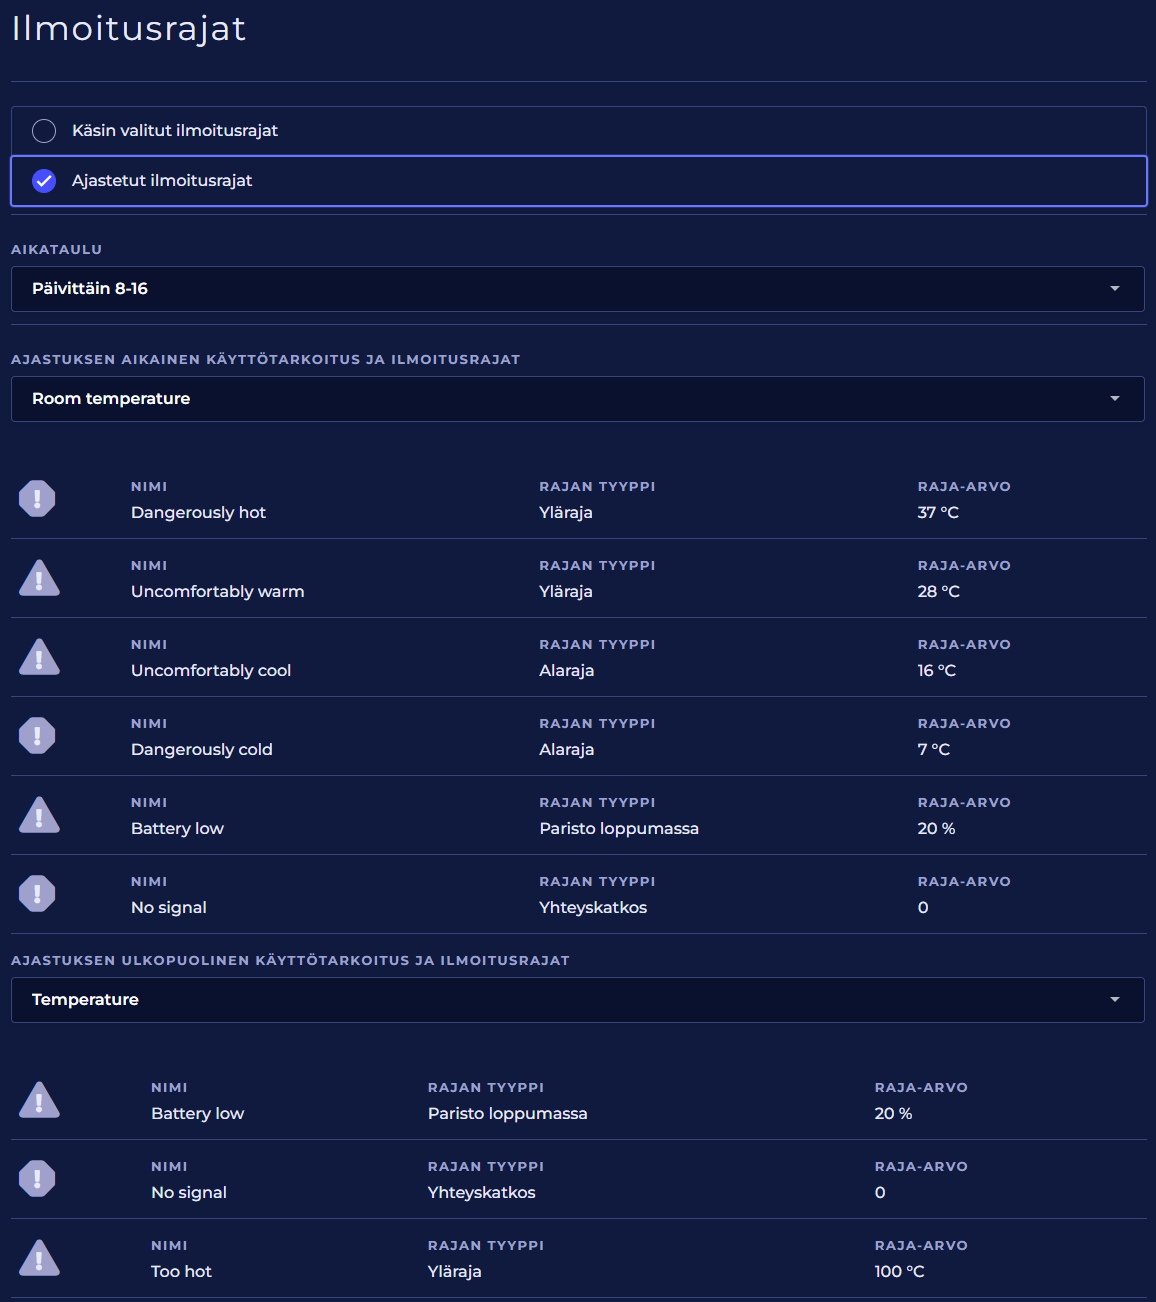Click the critical icon in the Temperature list No signal row

pos(37,1179)
